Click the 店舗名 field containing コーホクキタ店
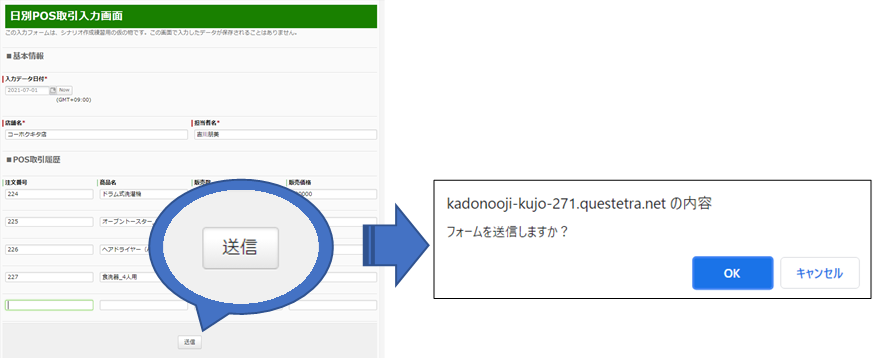This screenshot has width=880, height=360. click(x=97, y=135)
